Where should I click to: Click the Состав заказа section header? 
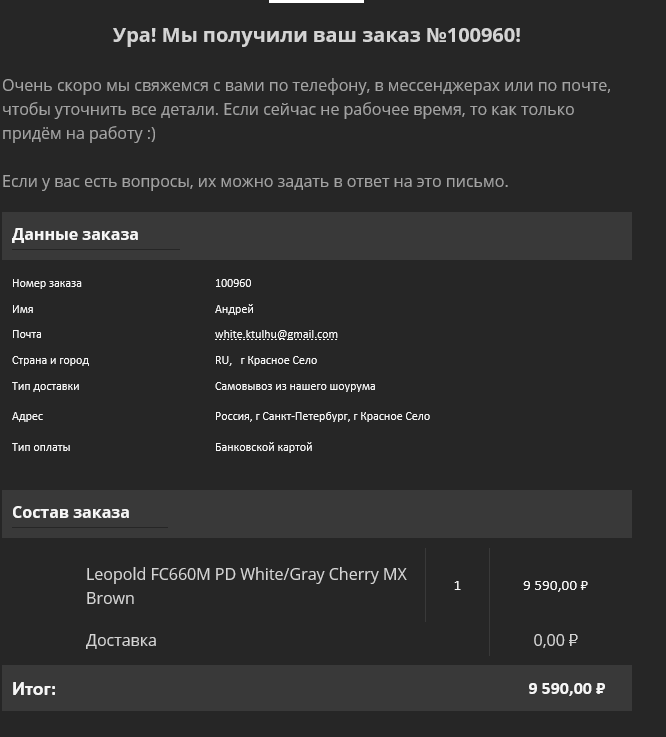[x=71, y=513]
